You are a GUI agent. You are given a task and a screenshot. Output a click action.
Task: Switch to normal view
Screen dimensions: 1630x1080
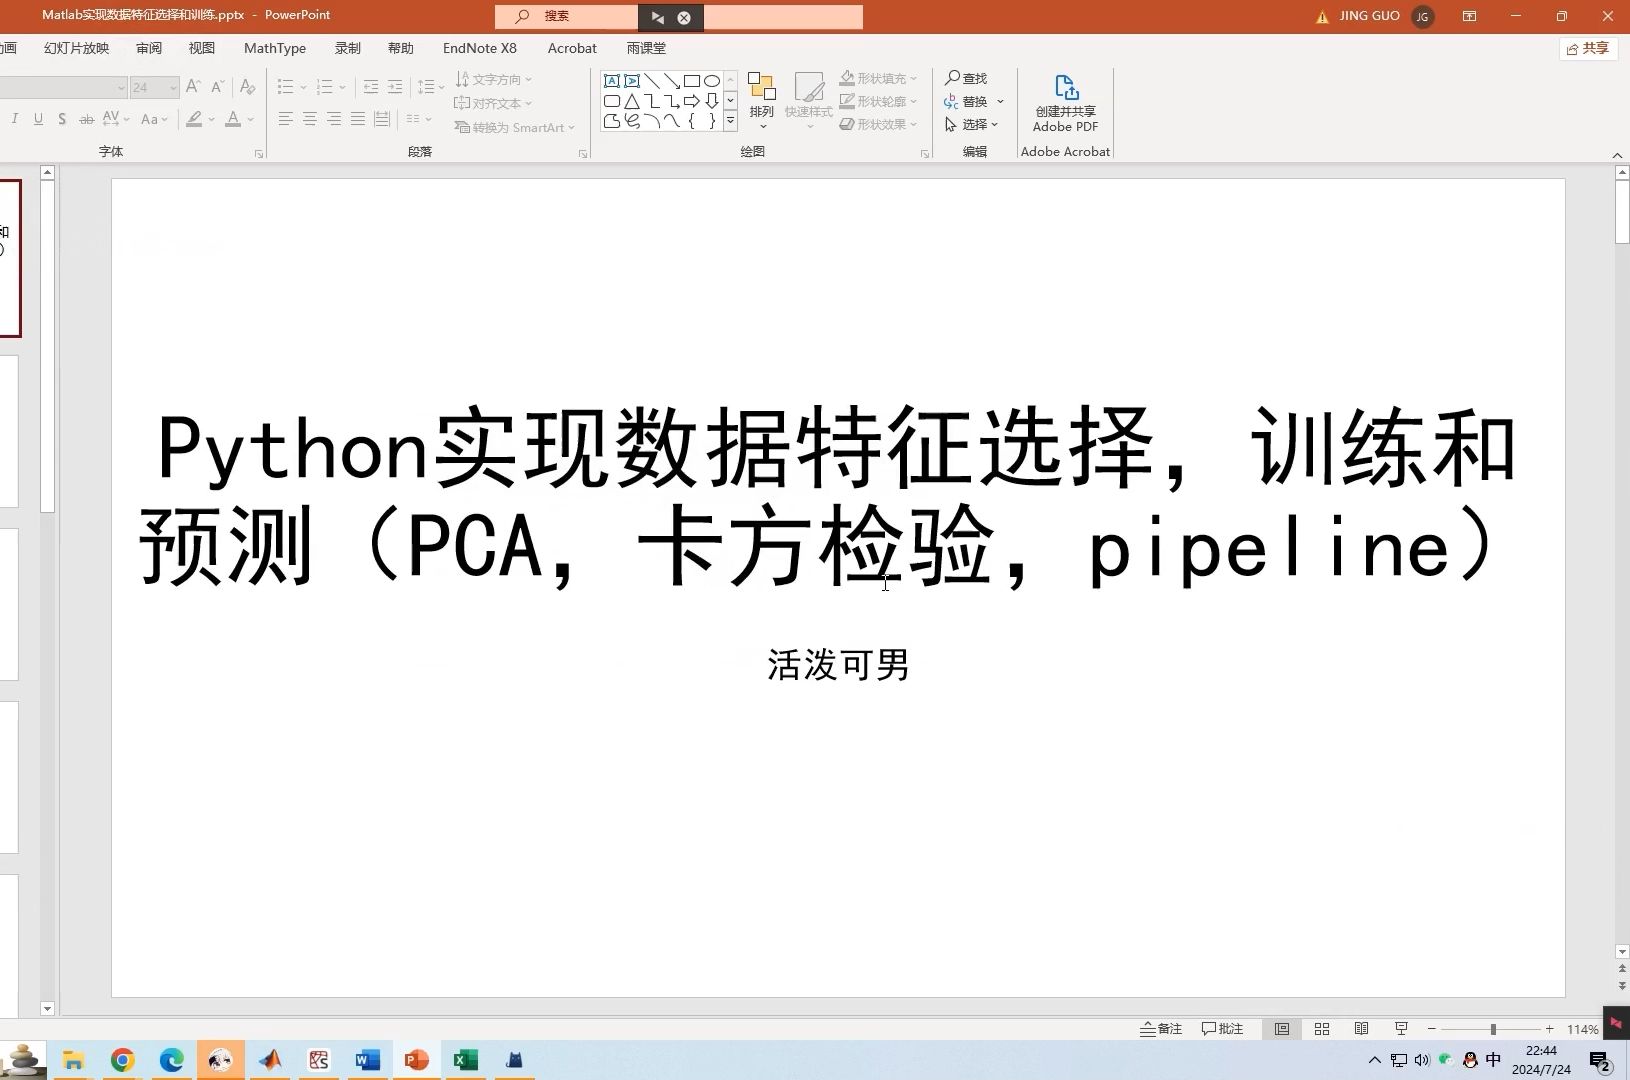click(x=1282, y=1029)
